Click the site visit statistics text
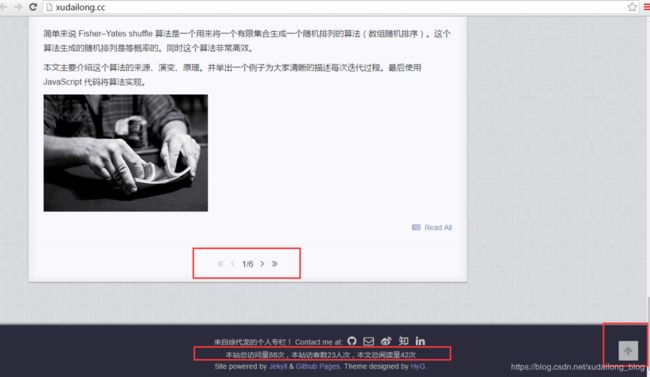The height and width of the screenshot is (377, 650). (x=321, y=355)
